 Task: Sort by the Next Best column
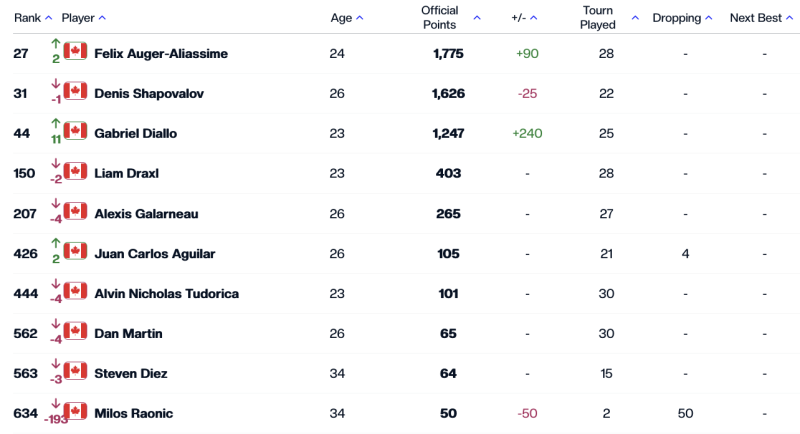click(x=789, y=18)
